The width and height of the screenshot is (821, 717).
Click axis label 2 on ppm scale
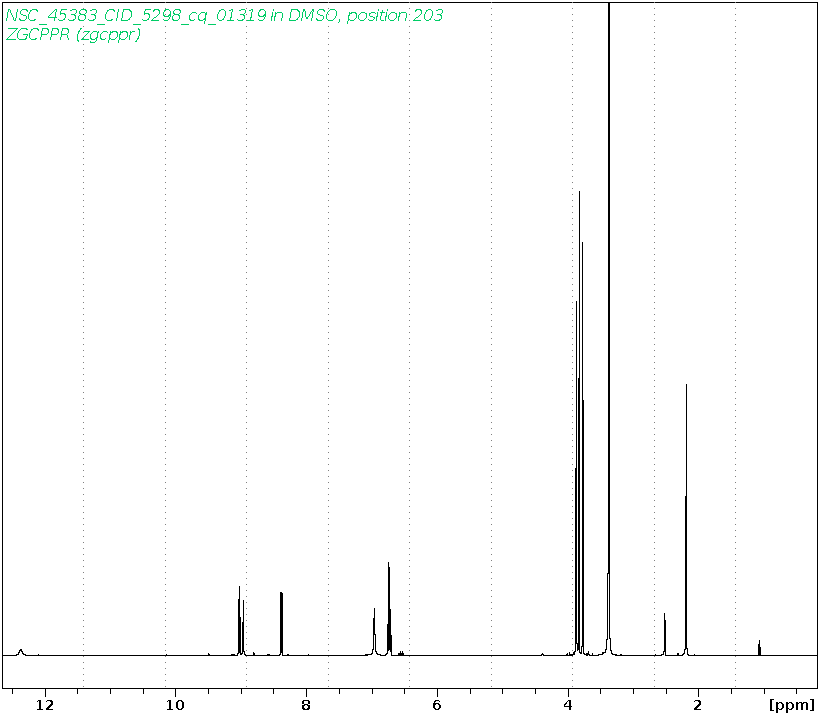[x=698, y=705]
